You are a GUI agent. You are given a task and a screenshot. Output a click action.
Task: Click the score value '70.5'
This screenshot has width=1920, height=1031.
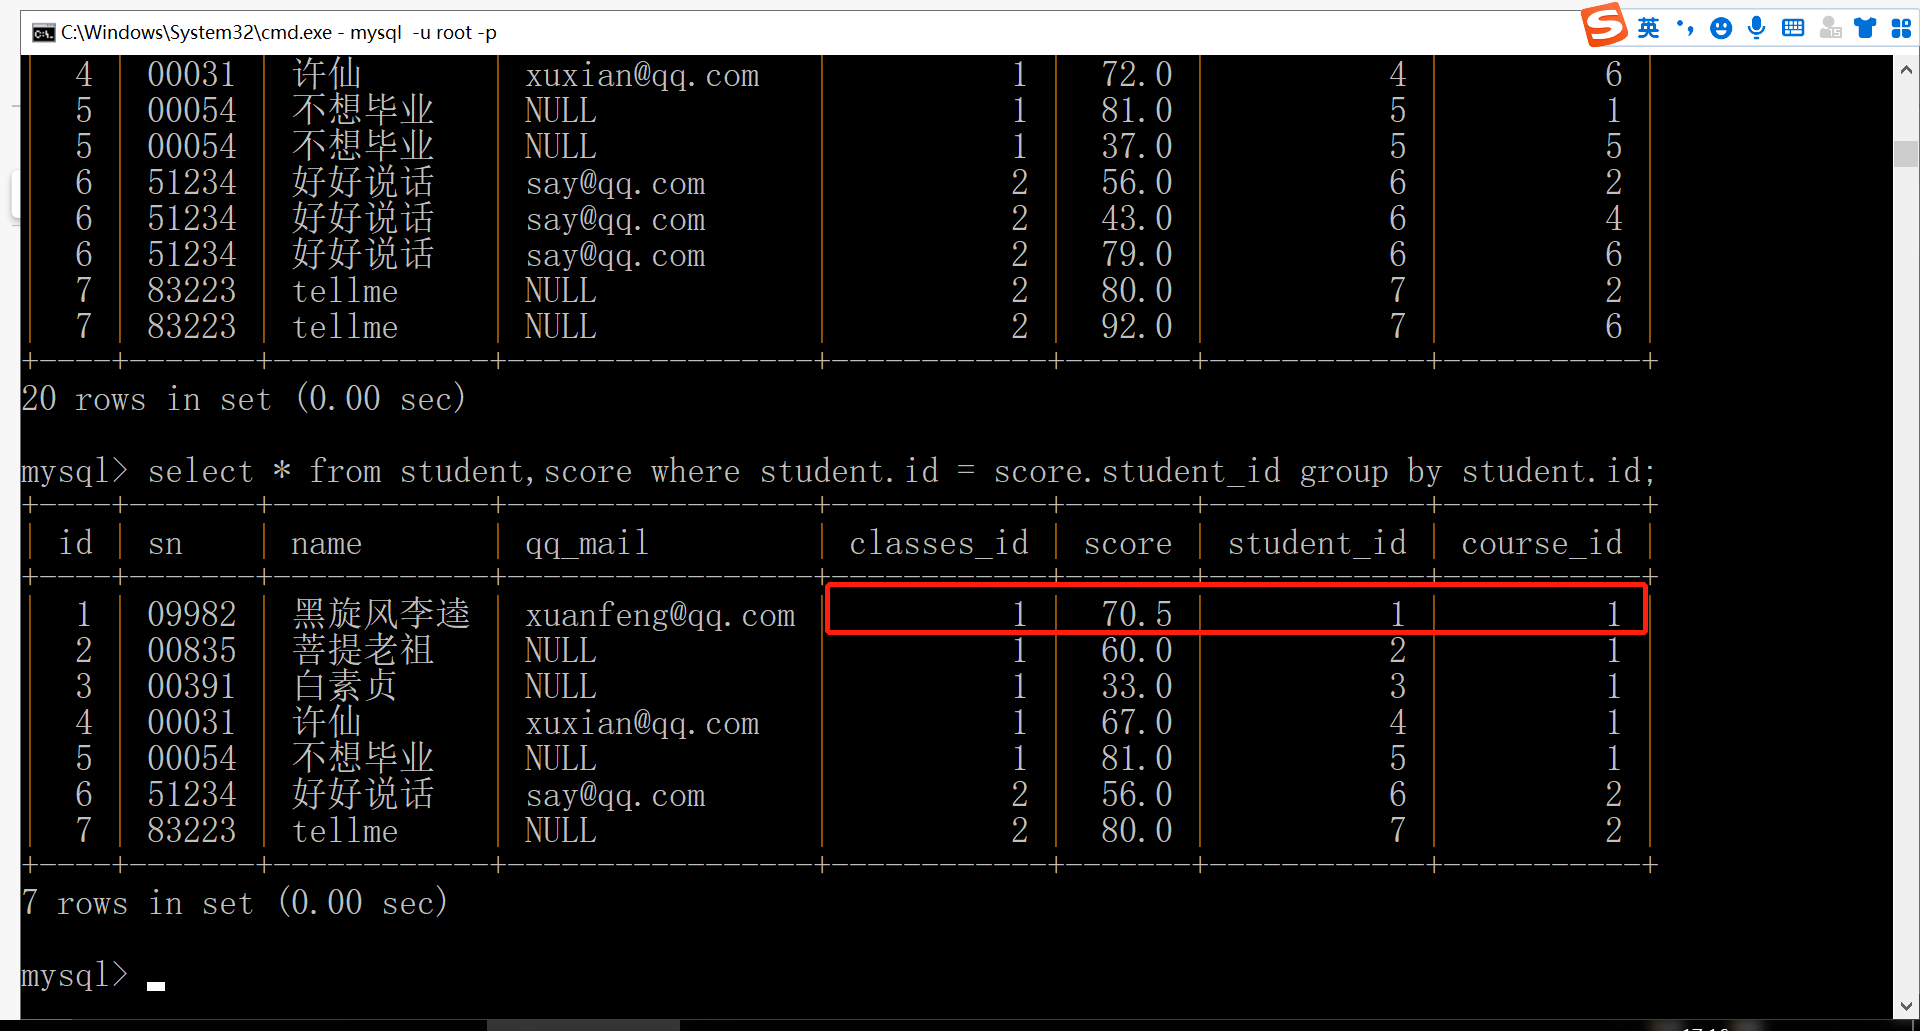pos(1137,614)
